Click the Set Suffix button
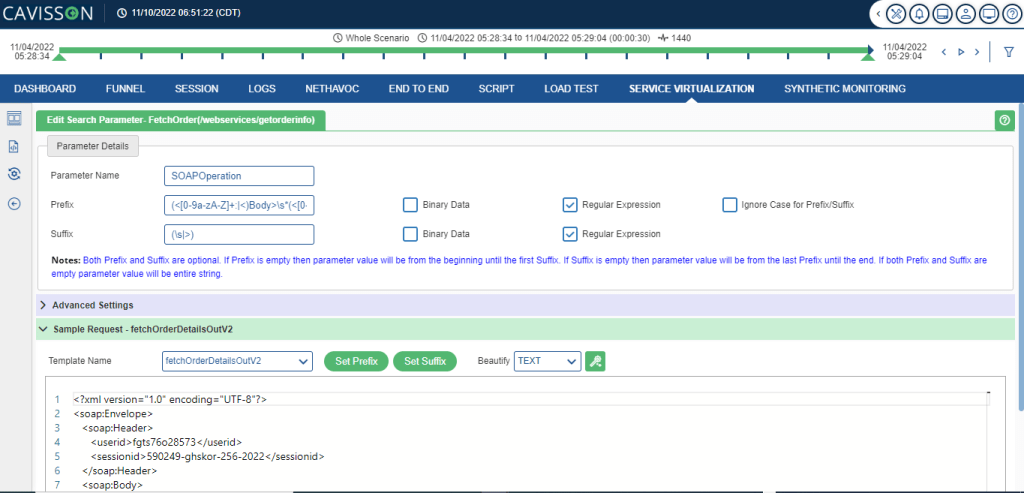 (x=424, y=361)
